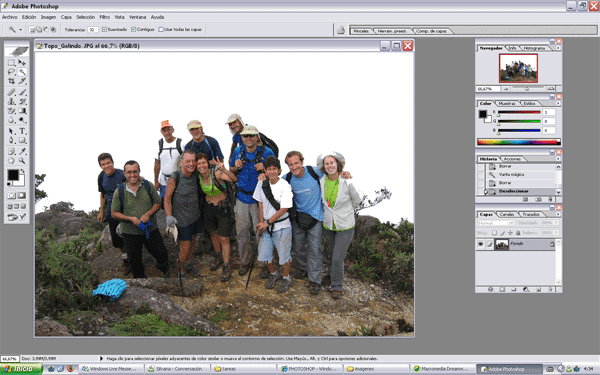Screen dimensions: 600x375
Task: Select the Crop tool in the toolbox
Action: pos(11,81)
